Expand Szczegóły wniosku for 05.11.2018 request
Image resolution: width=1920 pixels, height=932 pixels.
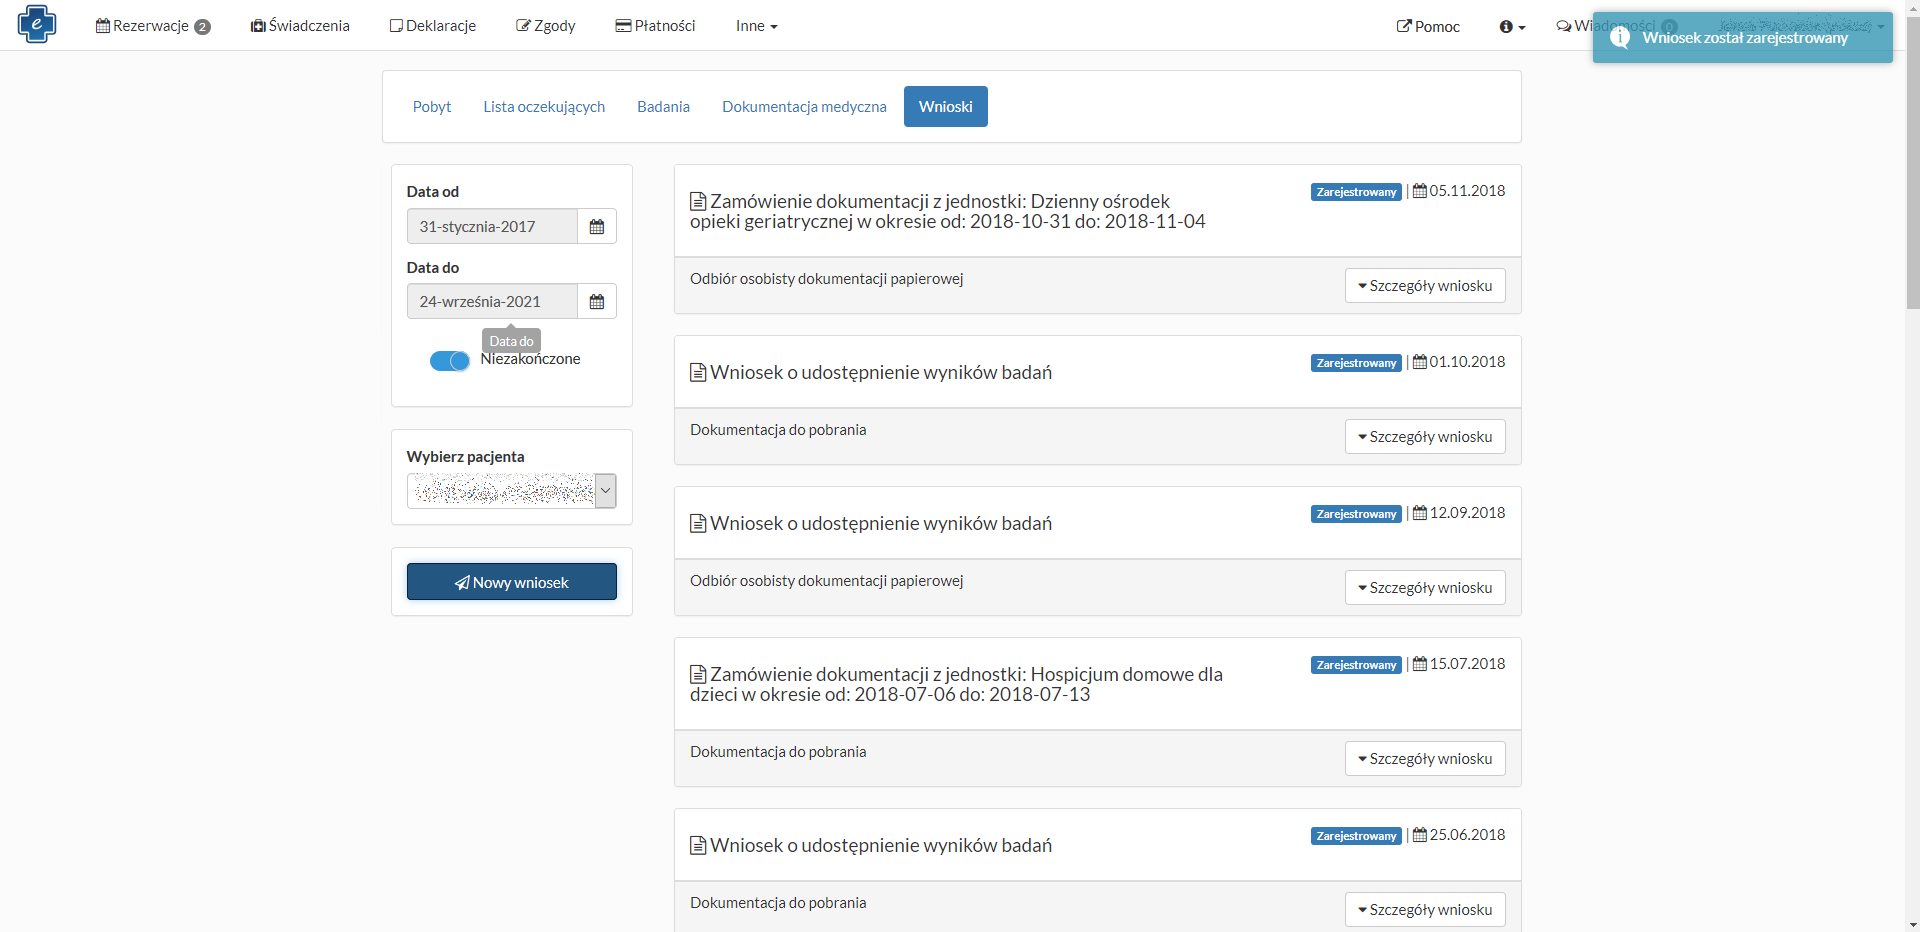click(1424, 286)
